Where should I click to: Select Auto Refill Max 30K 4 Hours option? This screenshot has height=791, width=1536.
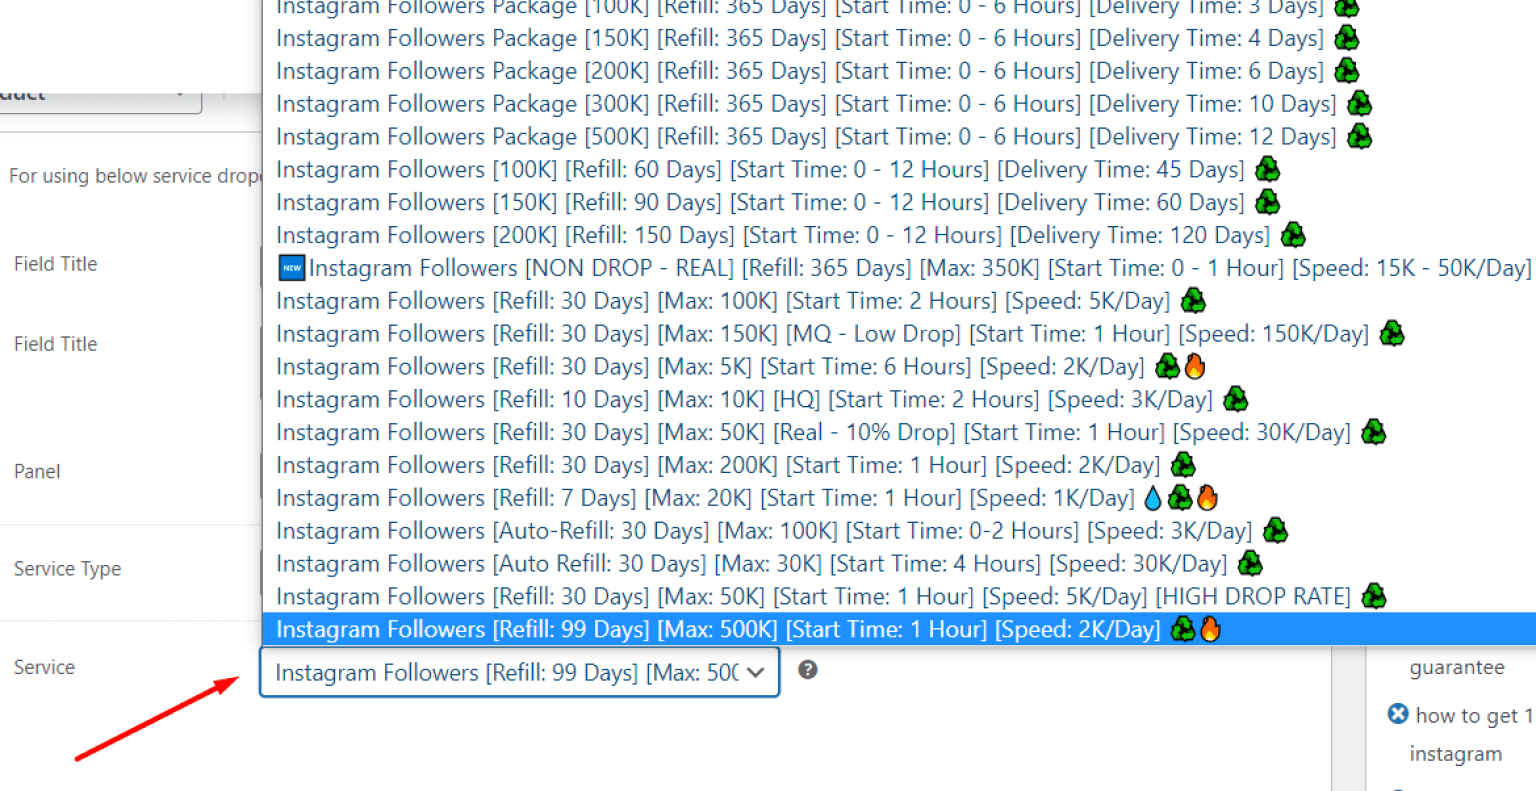click(x=750, y=564)
